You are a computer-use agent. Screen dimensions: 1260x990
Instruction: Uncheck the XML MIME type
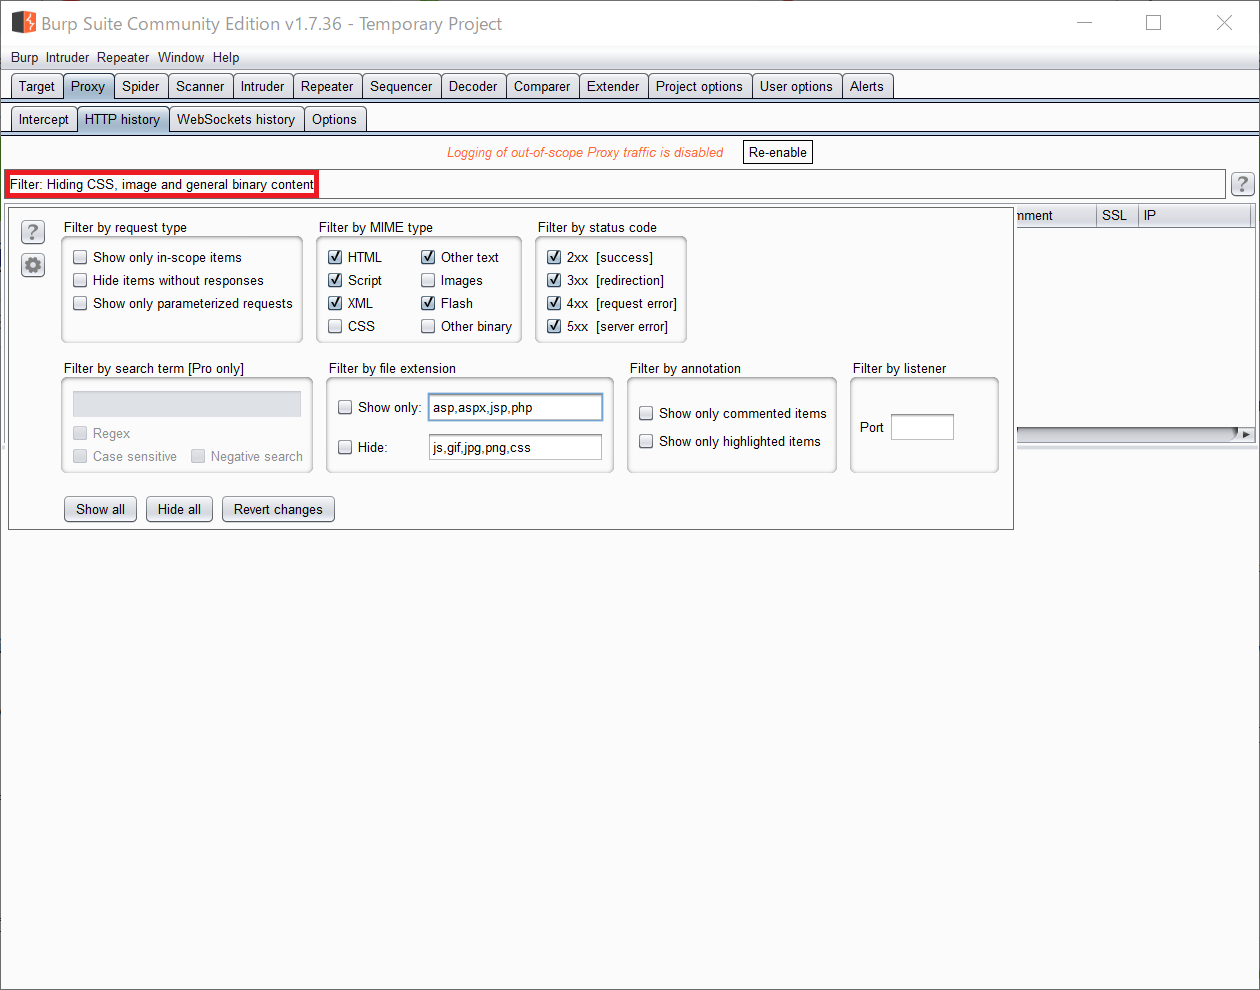(335, 303)
